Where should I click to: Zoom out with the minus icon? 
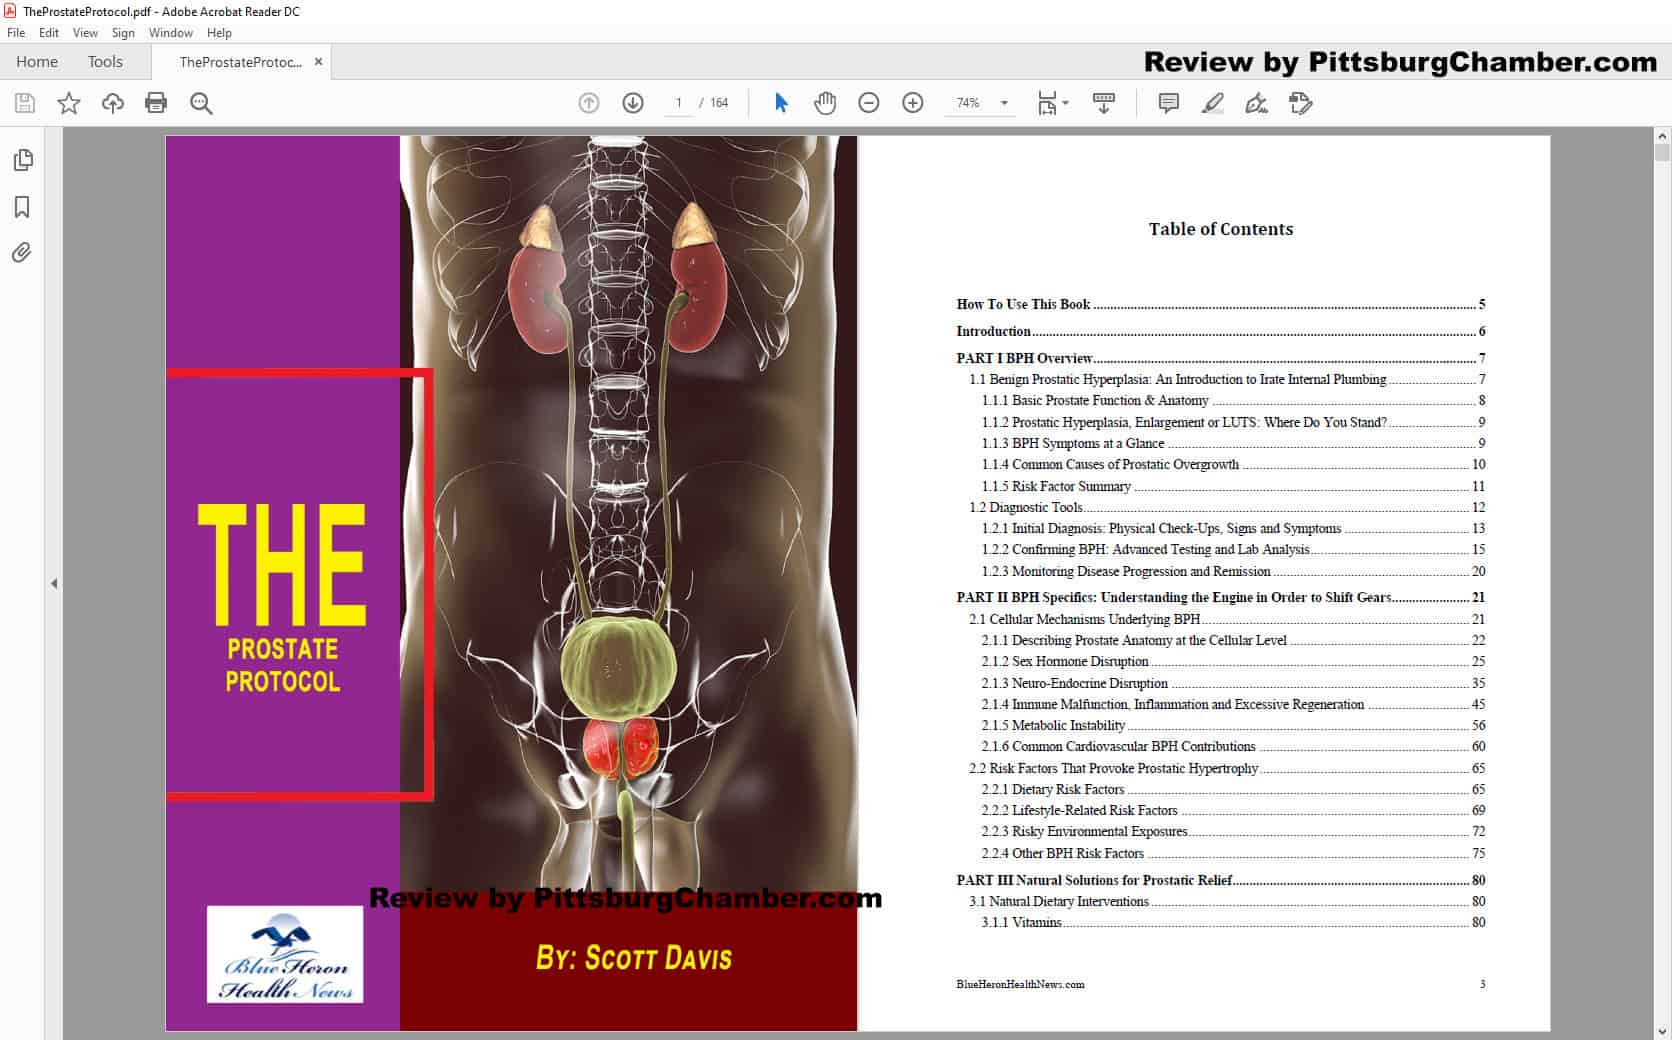point(869,103)
